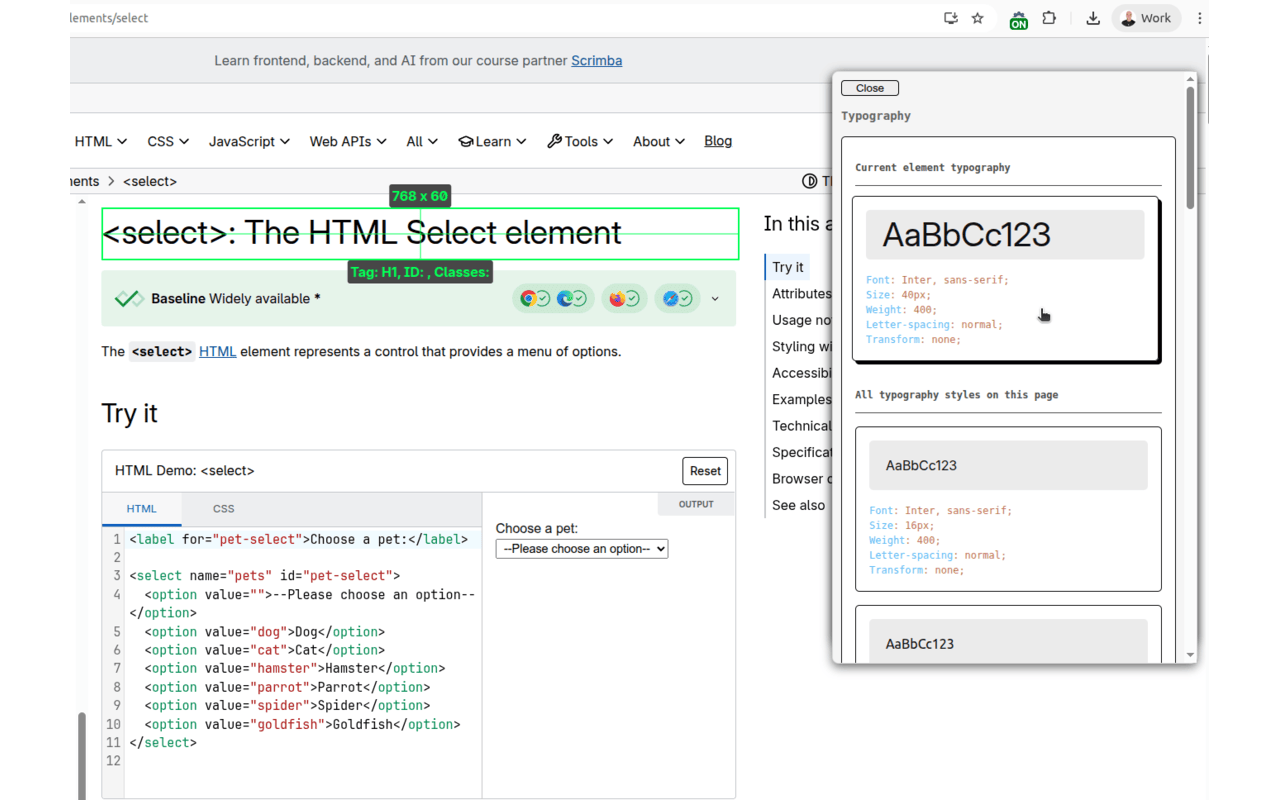Switch to the OUTPUT tab
This screenshot has height=800, width=1280.
pyautogui.click(x=696, y=504)
